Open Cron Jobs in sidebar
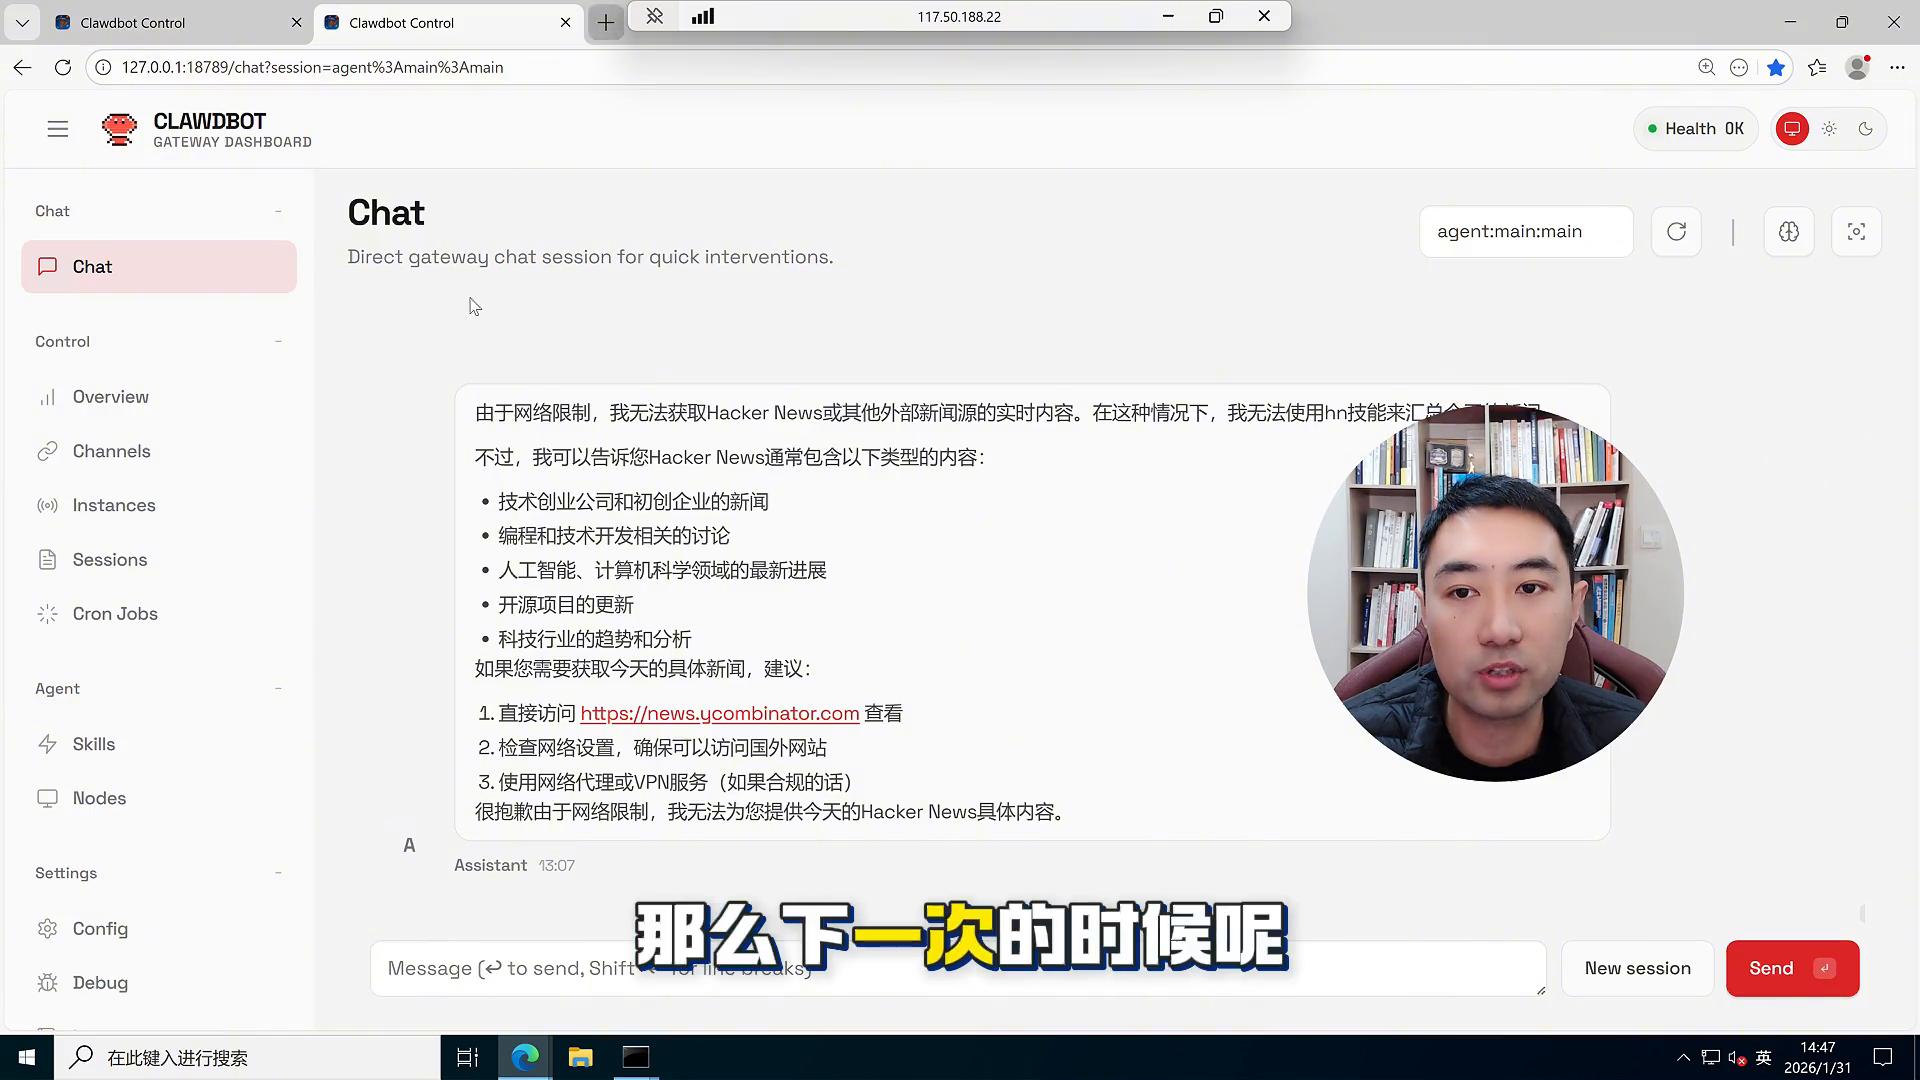The image size is (1920, 1080). [115, 614]
